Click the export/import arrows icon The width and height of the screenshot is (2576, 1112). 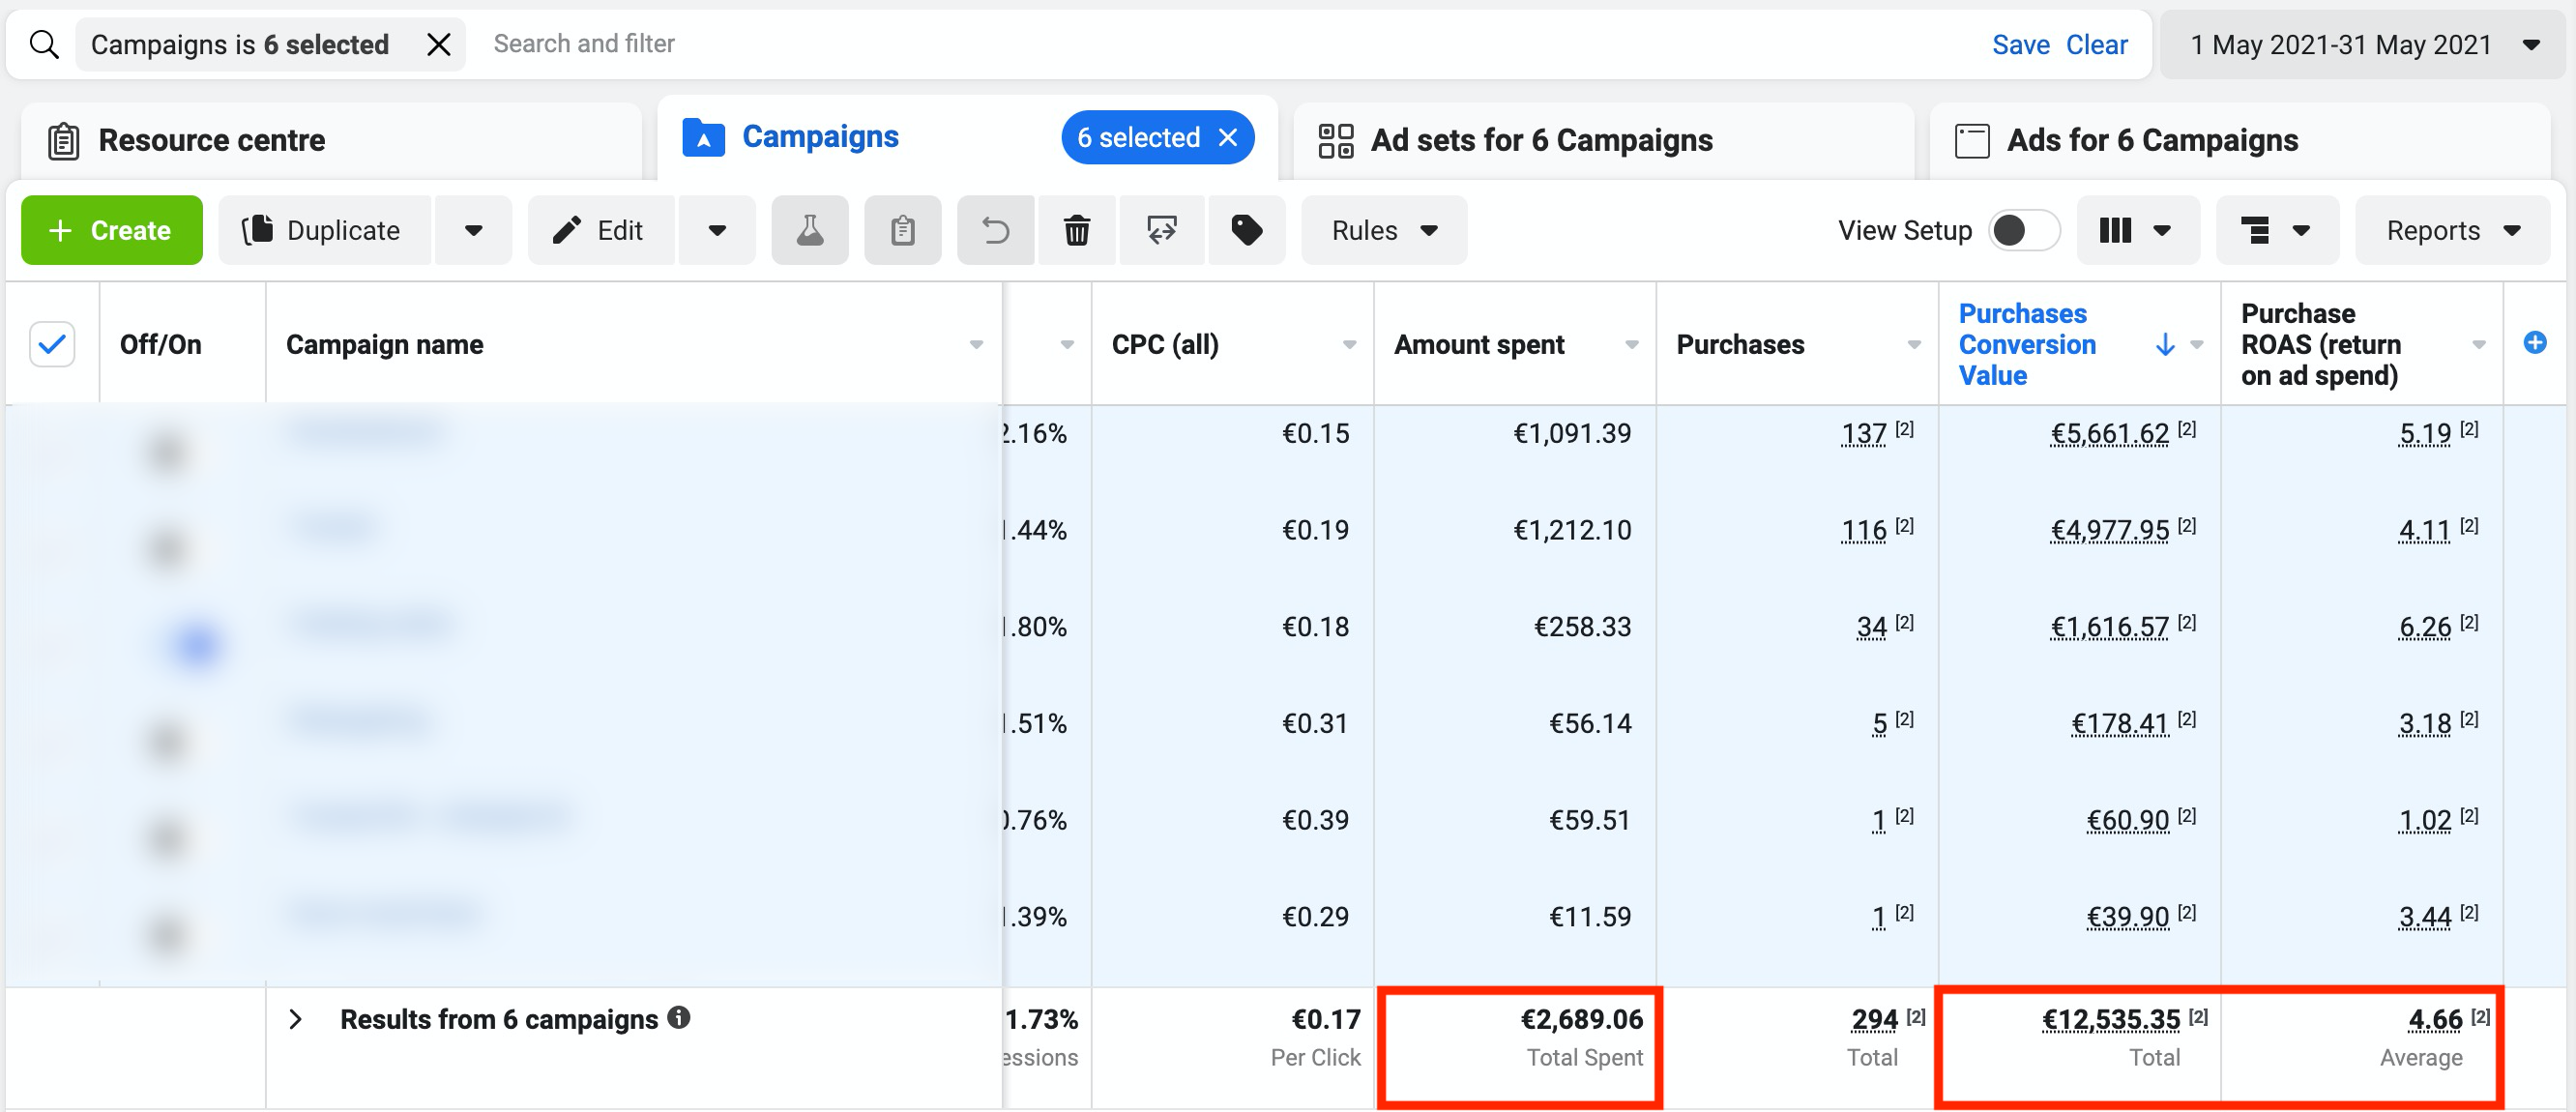[1161, 231]
